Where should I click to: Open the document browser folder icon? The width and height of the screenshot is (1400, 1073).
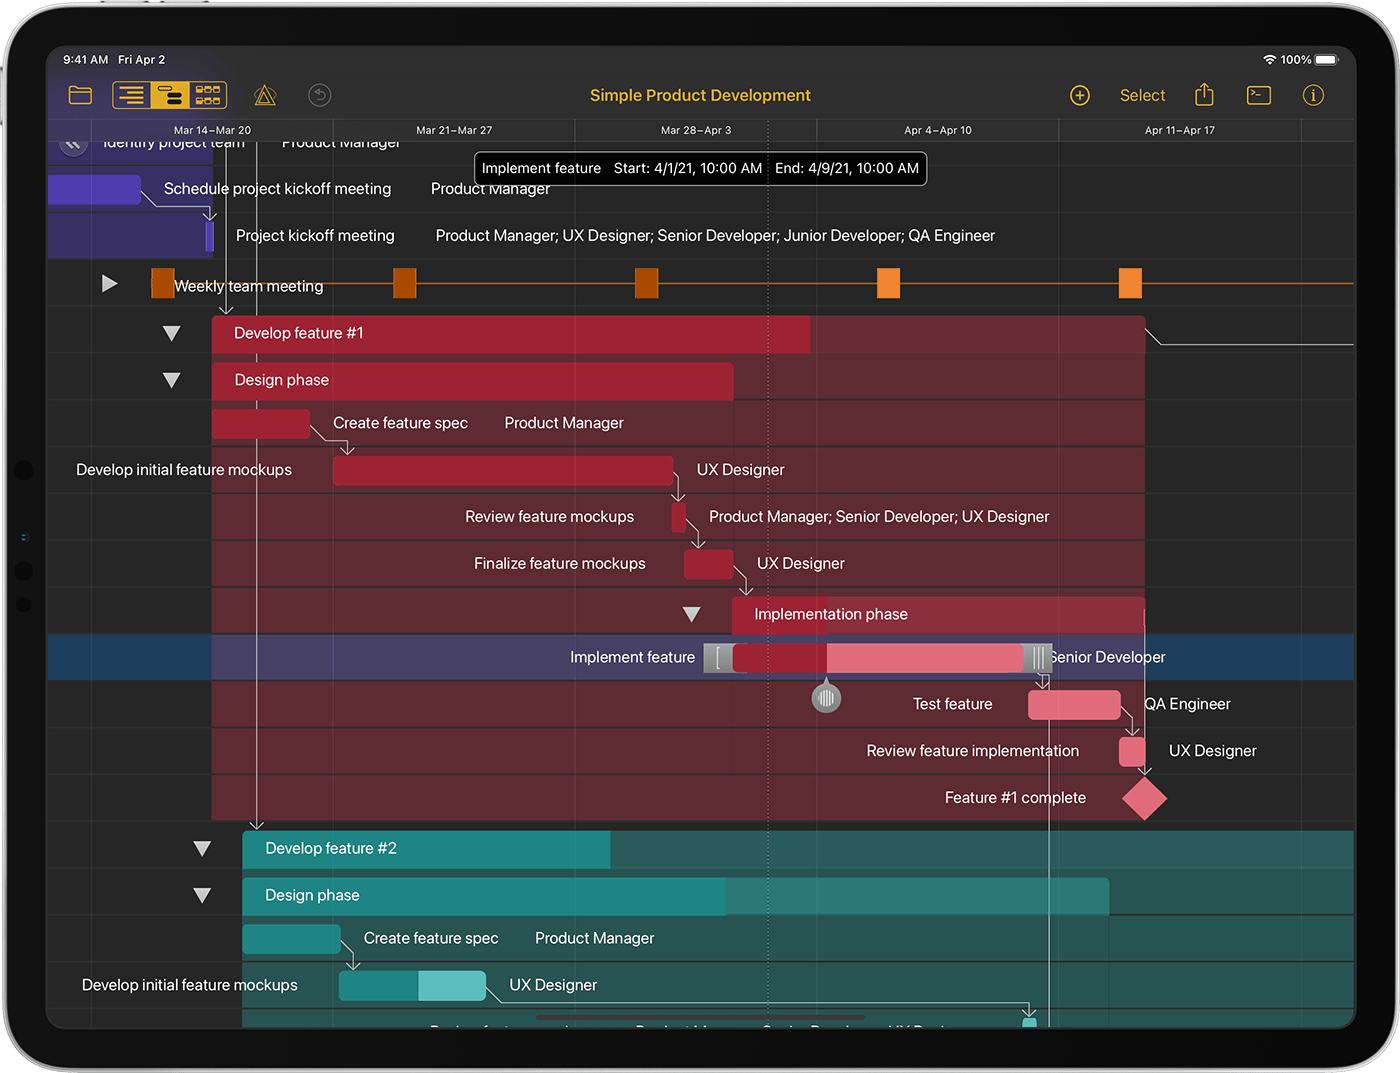tap(80, 95)
